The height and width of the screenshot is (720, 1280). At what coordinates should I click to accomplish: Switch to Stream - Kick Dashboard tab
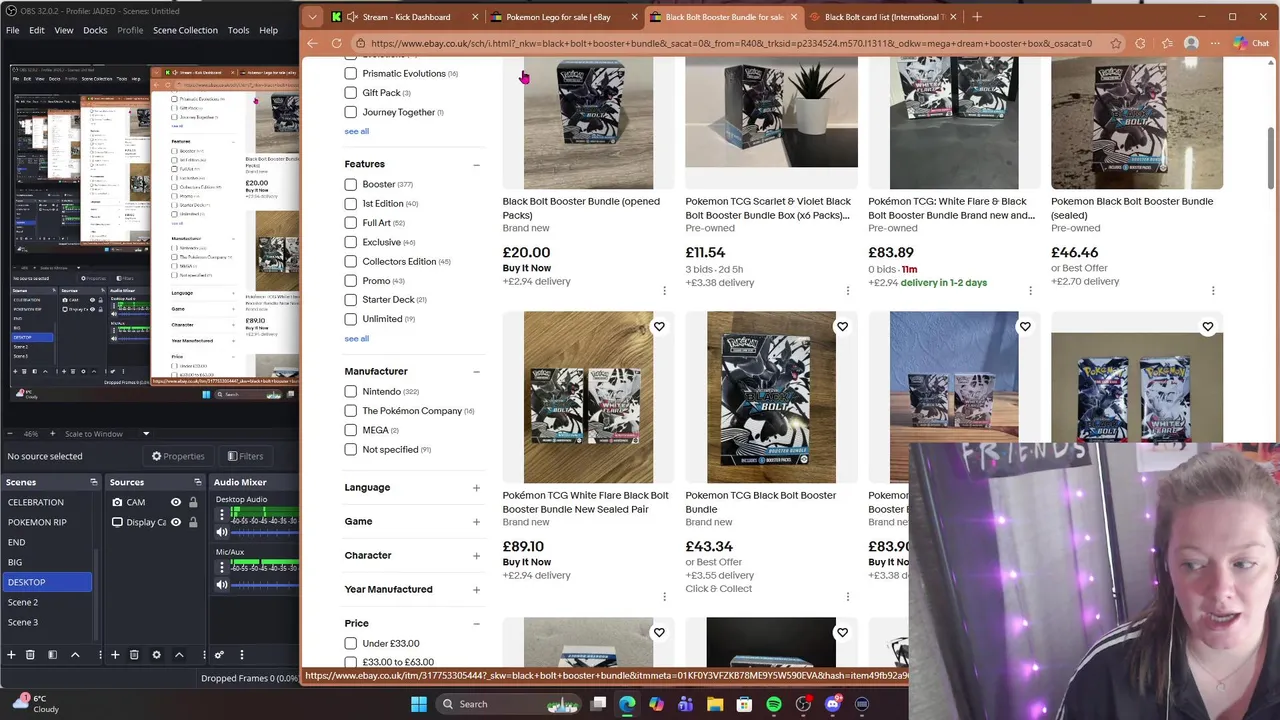pyautogui.click(x=406, y=17)
